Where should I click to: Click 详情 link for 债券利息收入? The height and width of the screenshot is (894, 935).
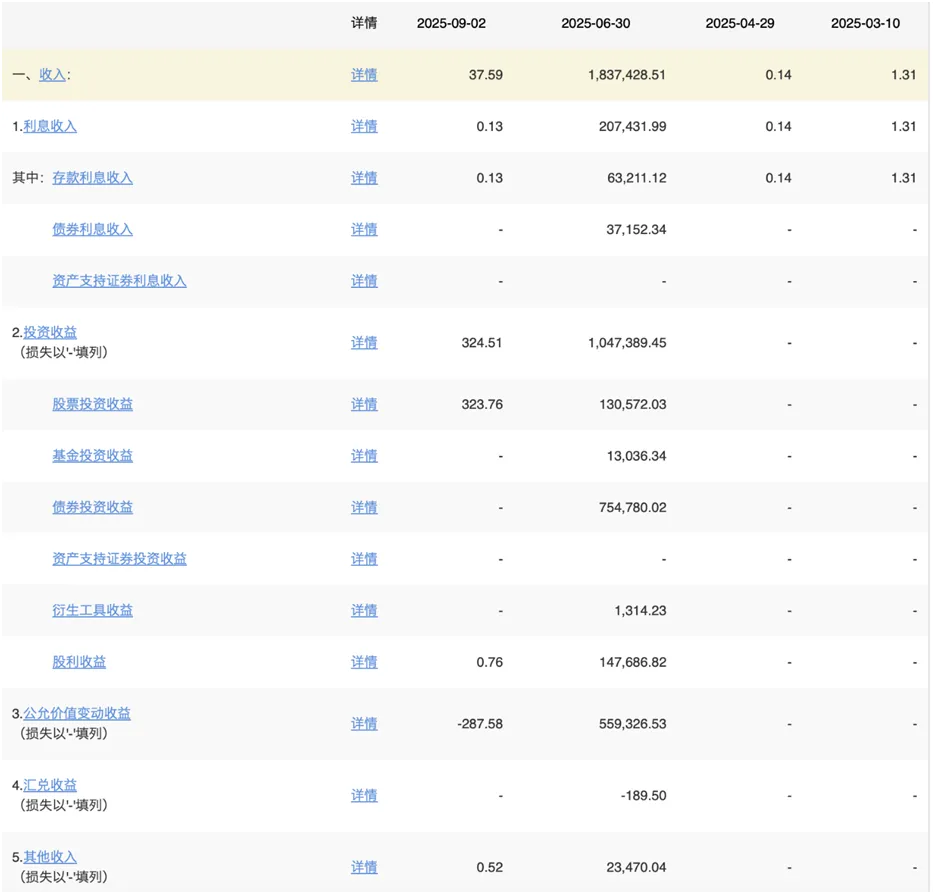coord(364,230)
